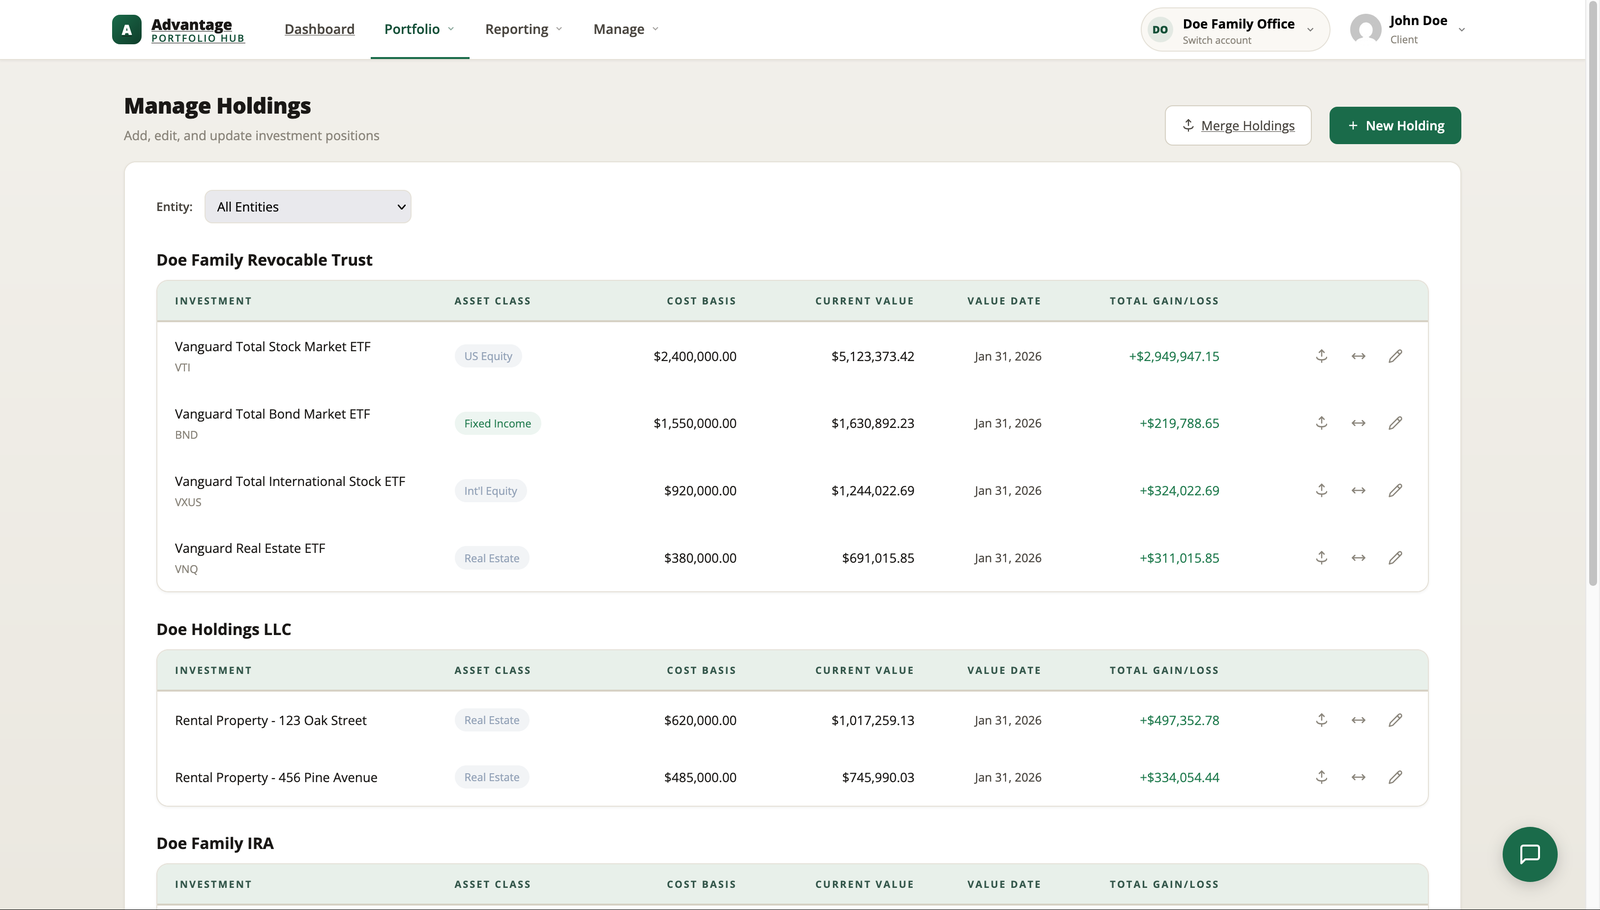Click the transfer arrows icon for BND row

click(1358, 423)
